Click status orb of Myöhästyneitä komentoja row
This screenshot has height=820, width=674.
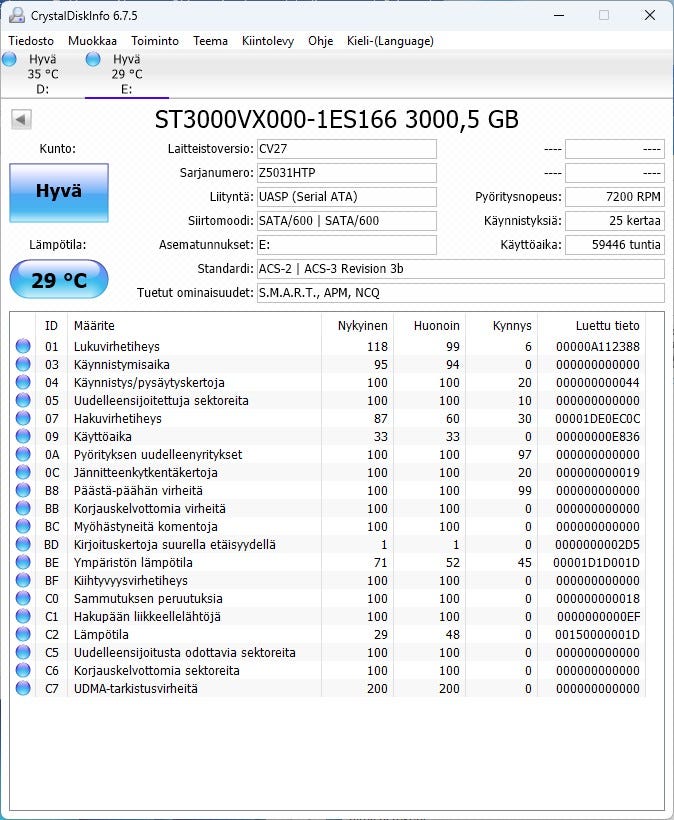[23, 526]
